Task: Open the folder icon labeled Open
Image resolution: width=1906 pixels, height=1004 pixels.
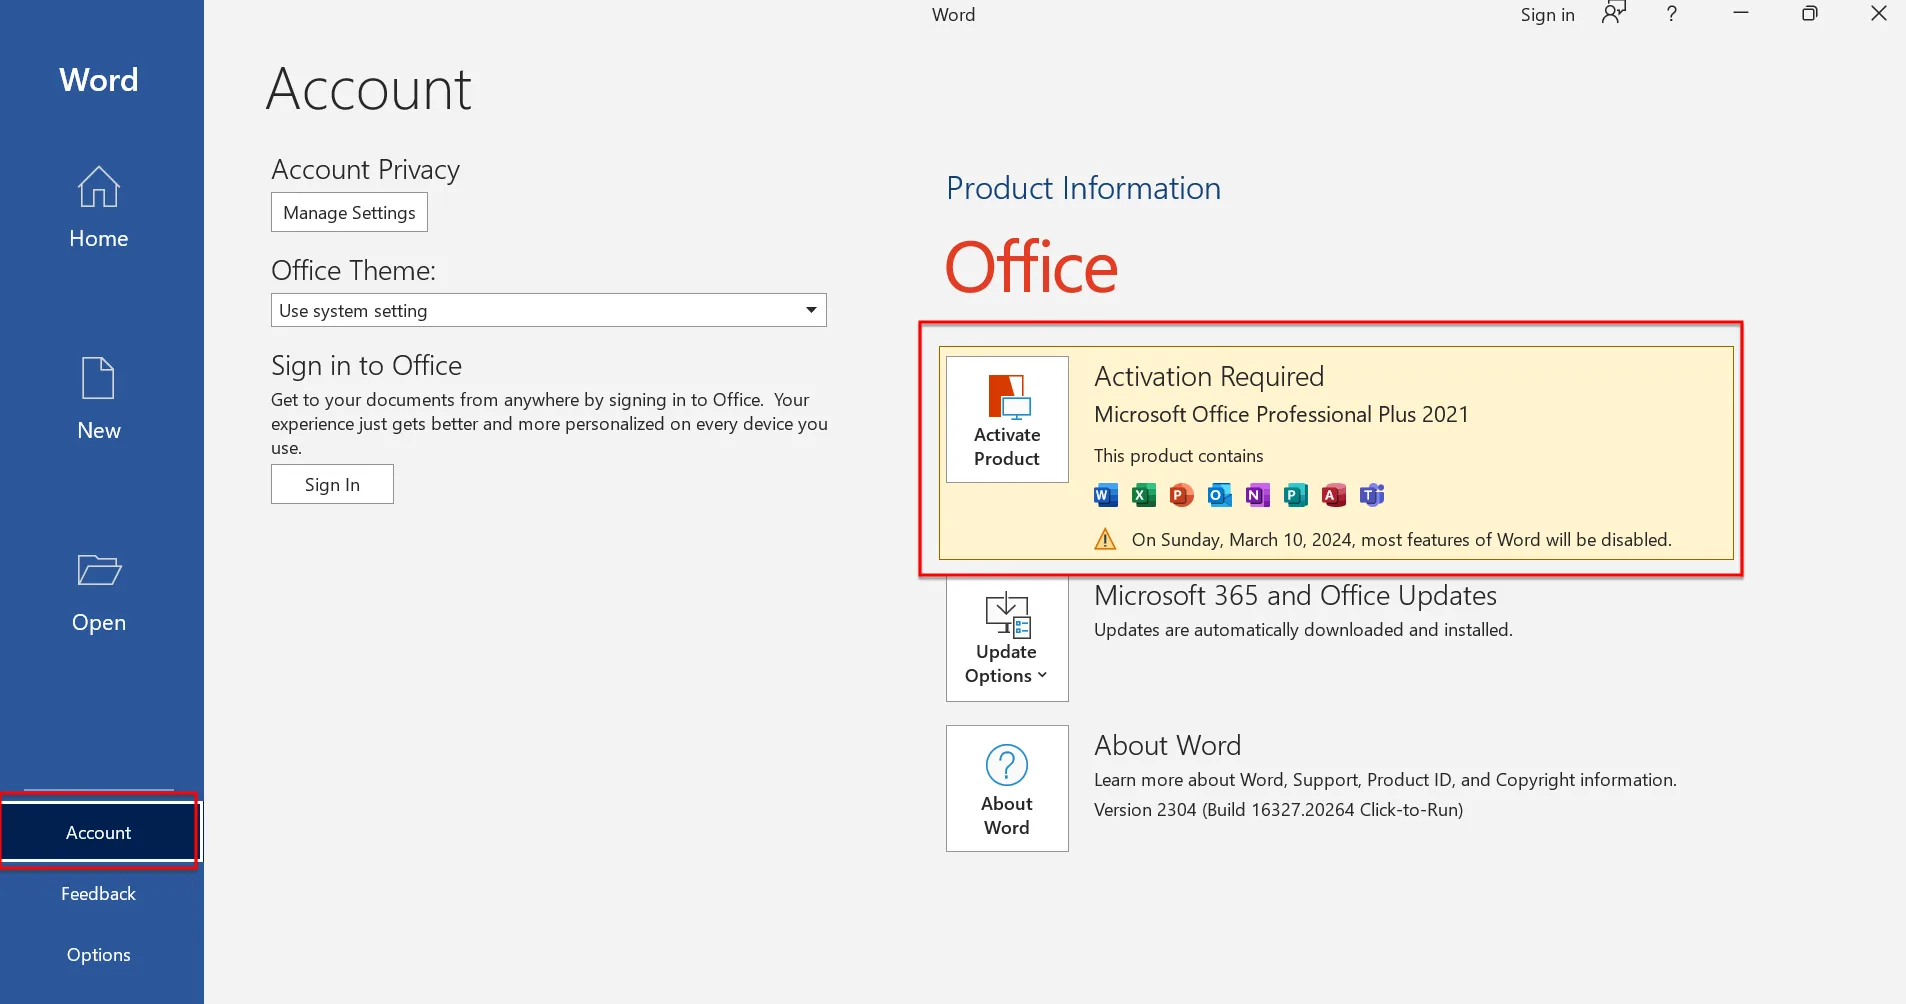Action: coord(99,570)
